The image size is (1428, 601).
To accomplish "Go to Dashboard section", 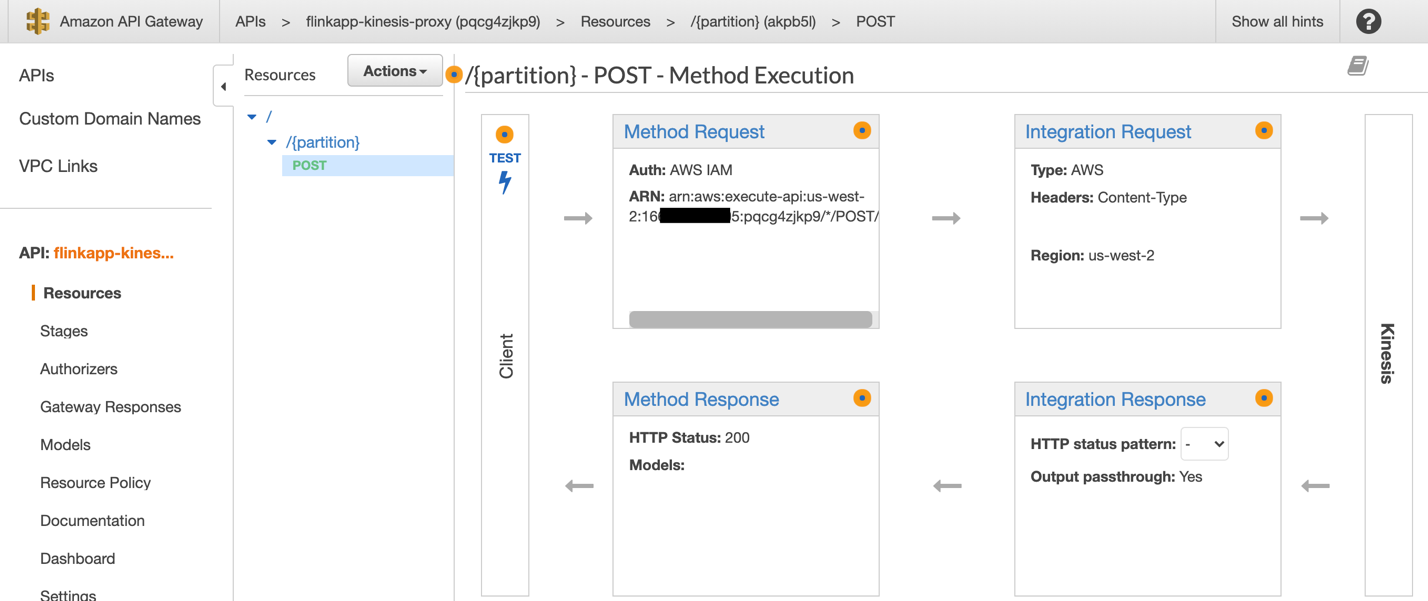I will (78, 559).
